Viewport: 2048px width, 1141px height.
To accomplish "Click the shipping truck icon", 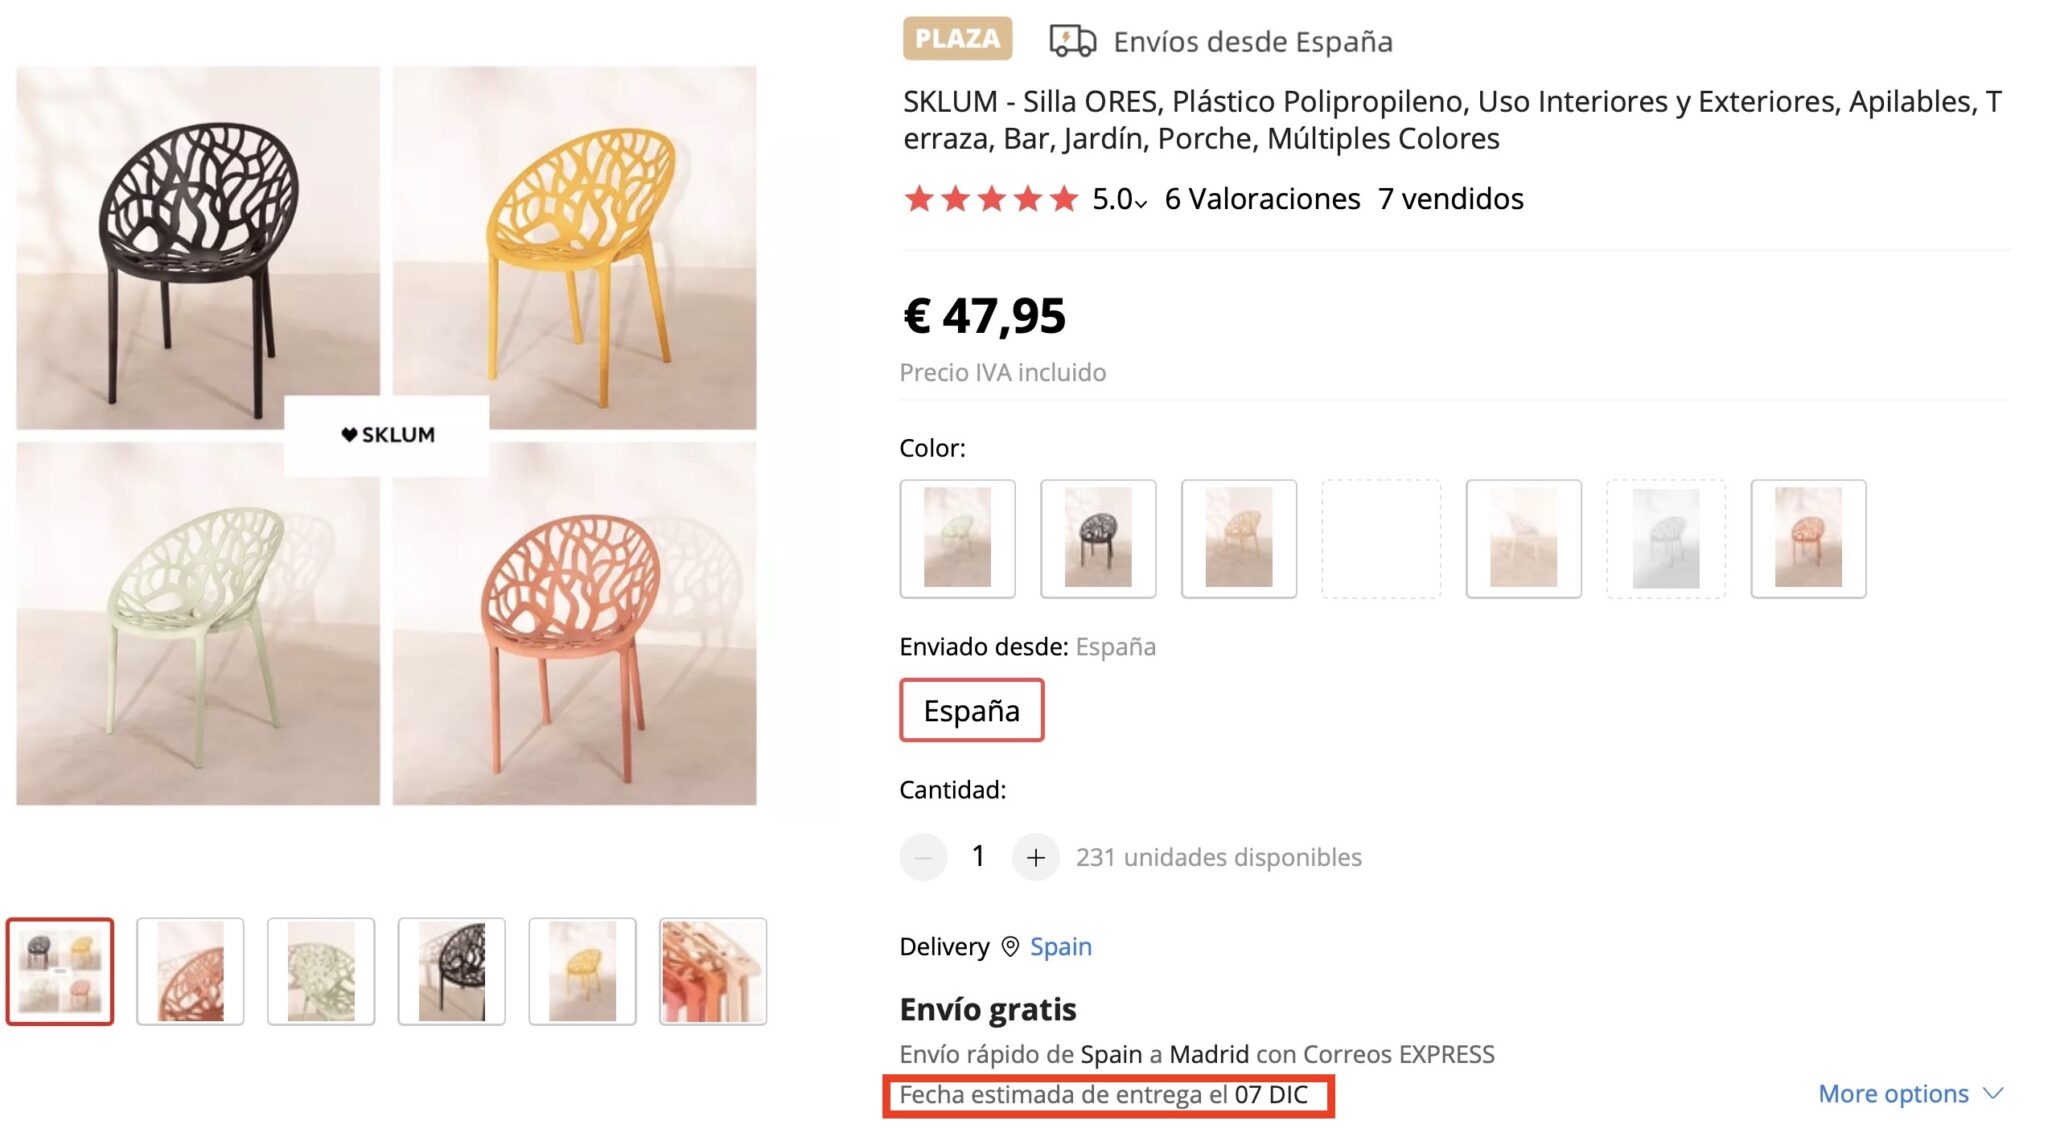I will 1069,41.
